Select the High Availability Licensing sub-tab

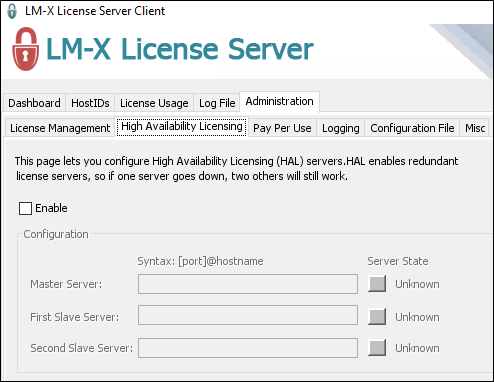click(182, 127)
